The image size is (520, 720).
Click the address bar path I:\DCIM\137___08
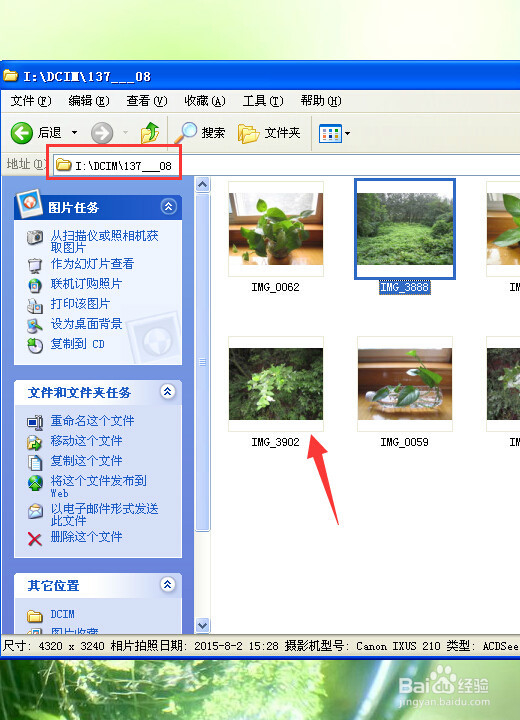[124, 166]
